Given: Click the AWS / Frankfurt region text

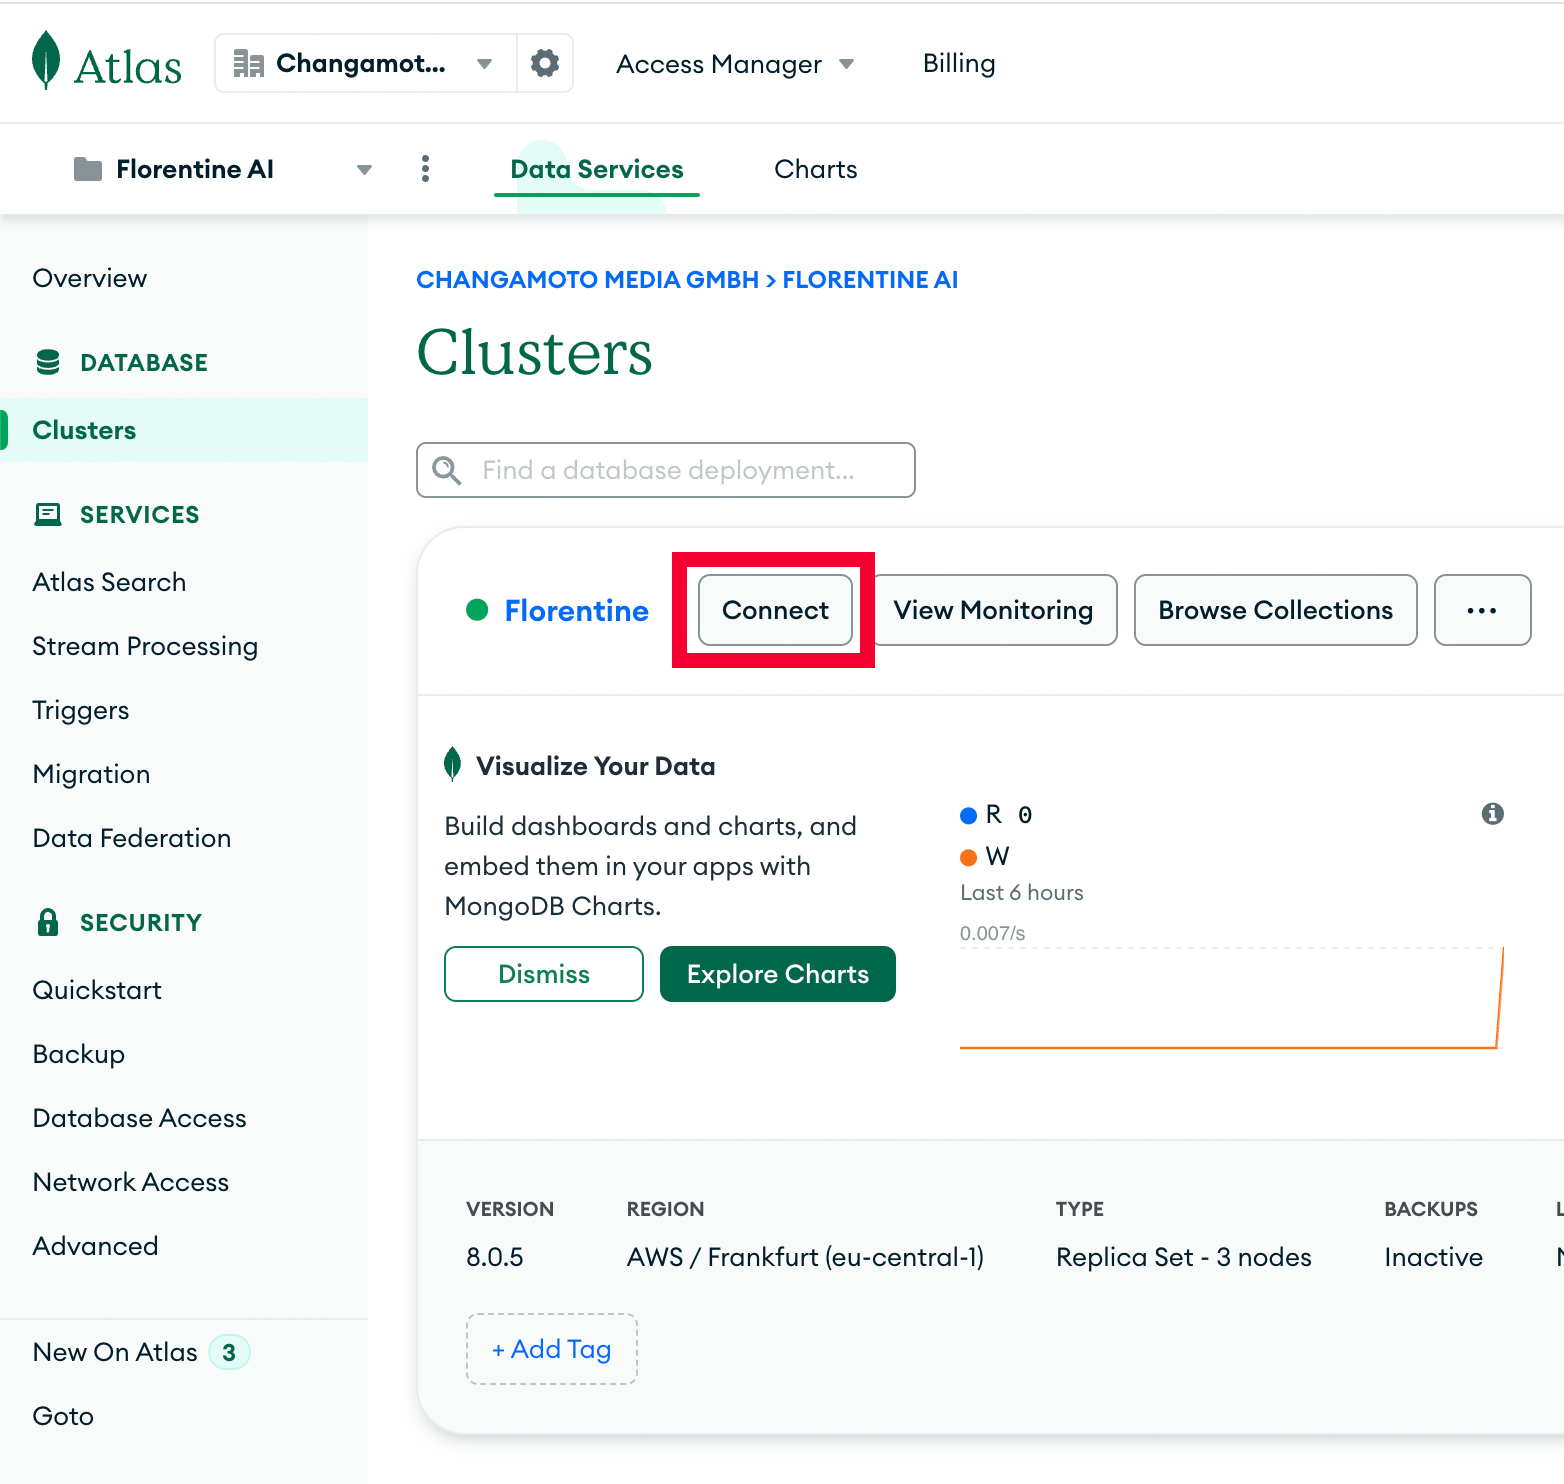Looking at the screenshot, I should (805, 1257).
